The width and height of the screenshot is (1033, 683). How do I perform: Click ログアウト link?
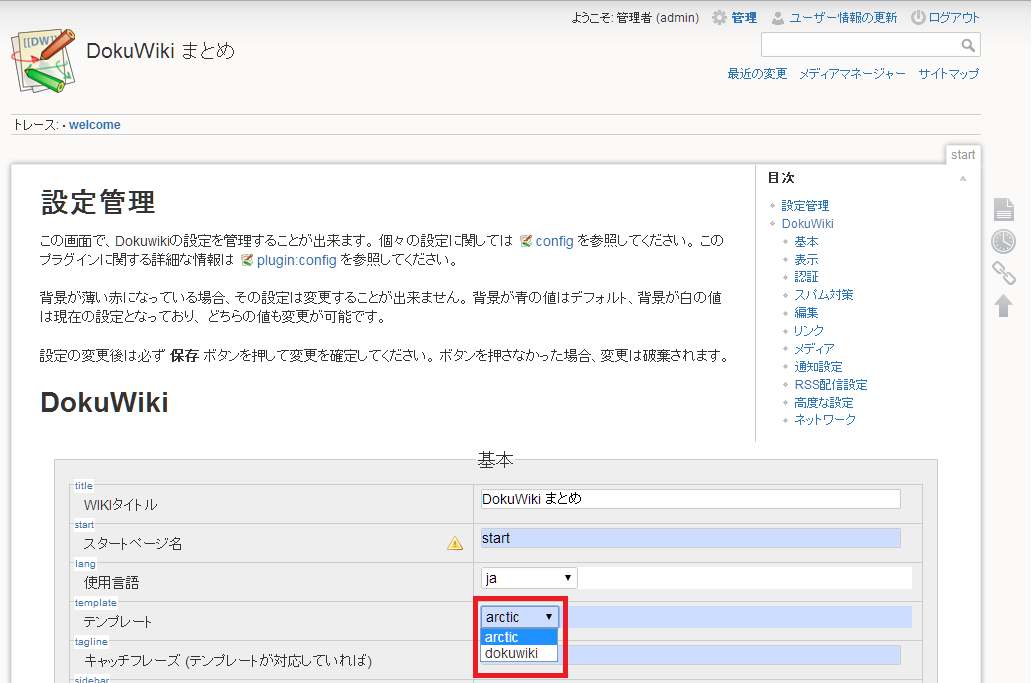pos(954,18)
